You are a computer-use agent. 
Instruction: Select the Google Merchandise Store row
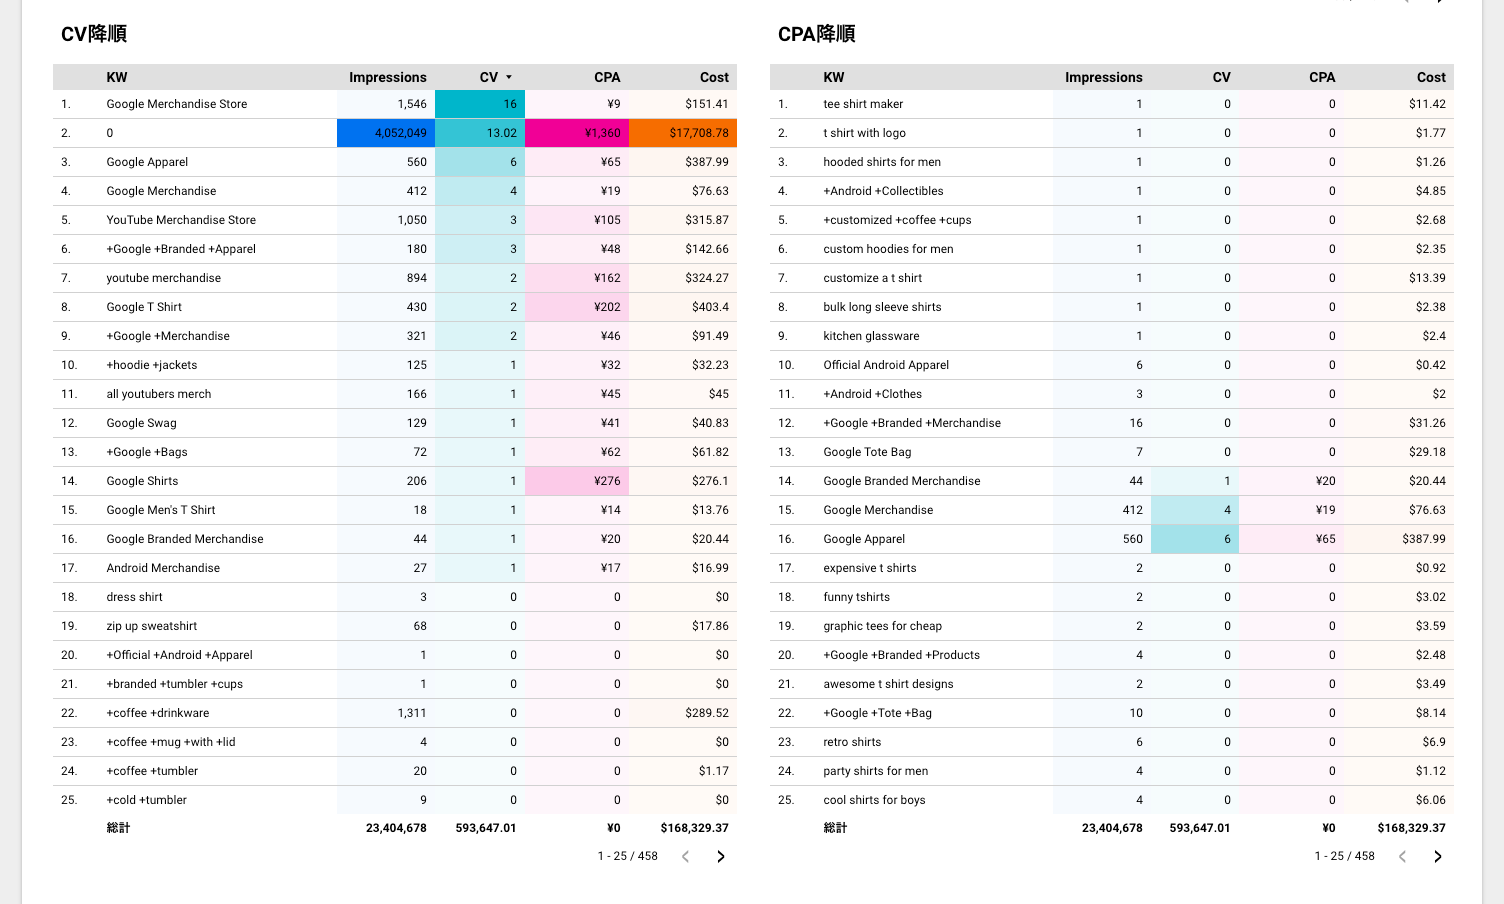[395, 104]
